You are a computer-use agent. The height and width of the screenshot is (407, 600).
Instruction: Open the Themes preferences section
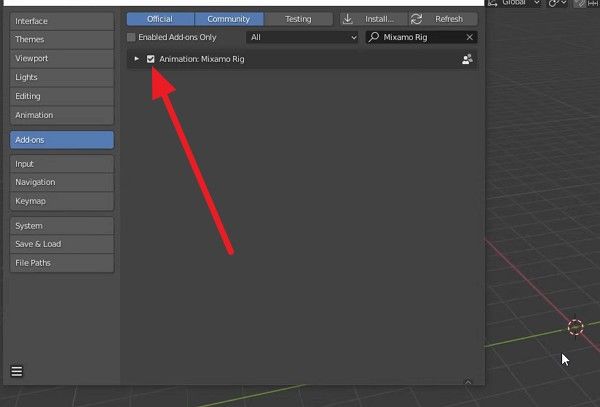point(62,39)
